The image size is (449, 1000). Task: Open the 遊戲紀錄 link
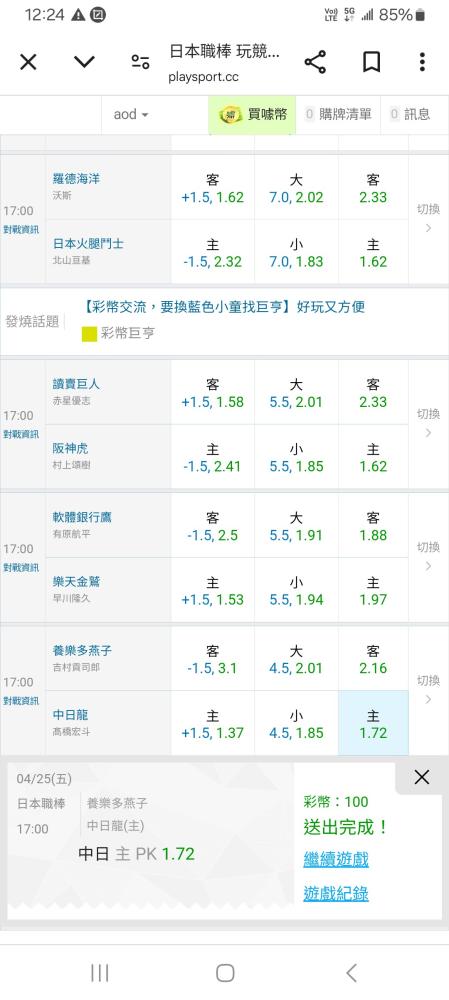(336, 893)
